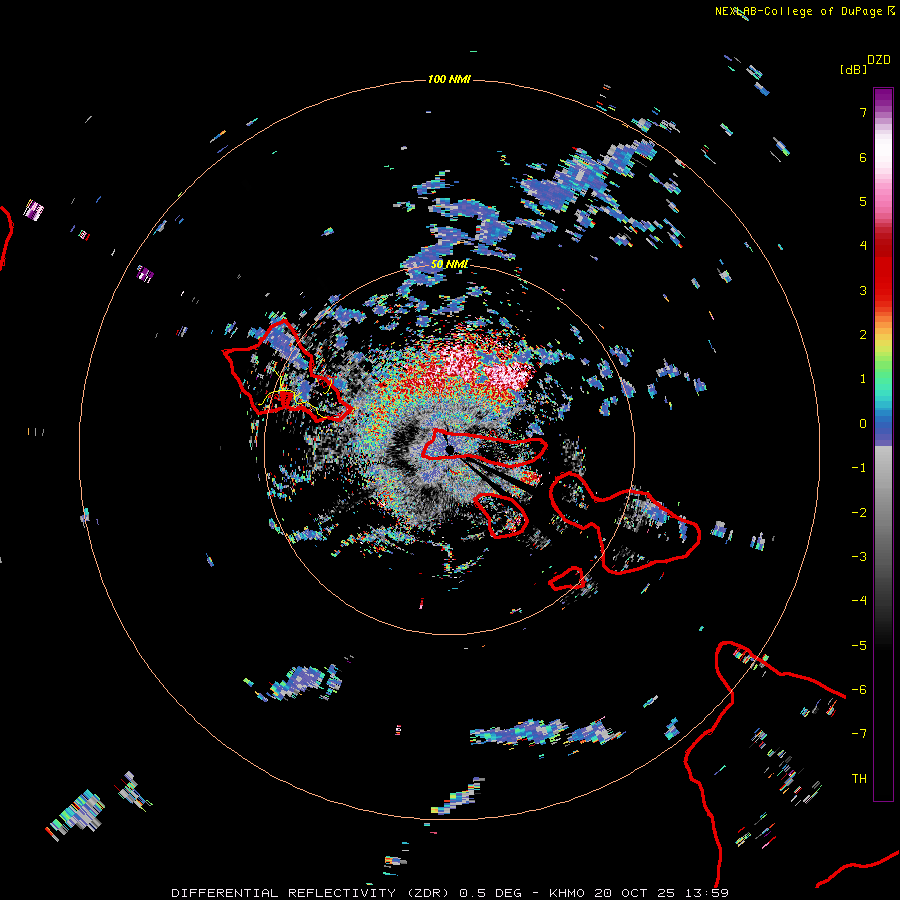Click the '4' value on the color scale
Viewport: 900px width, 900px height.
[x=863, y=246]
